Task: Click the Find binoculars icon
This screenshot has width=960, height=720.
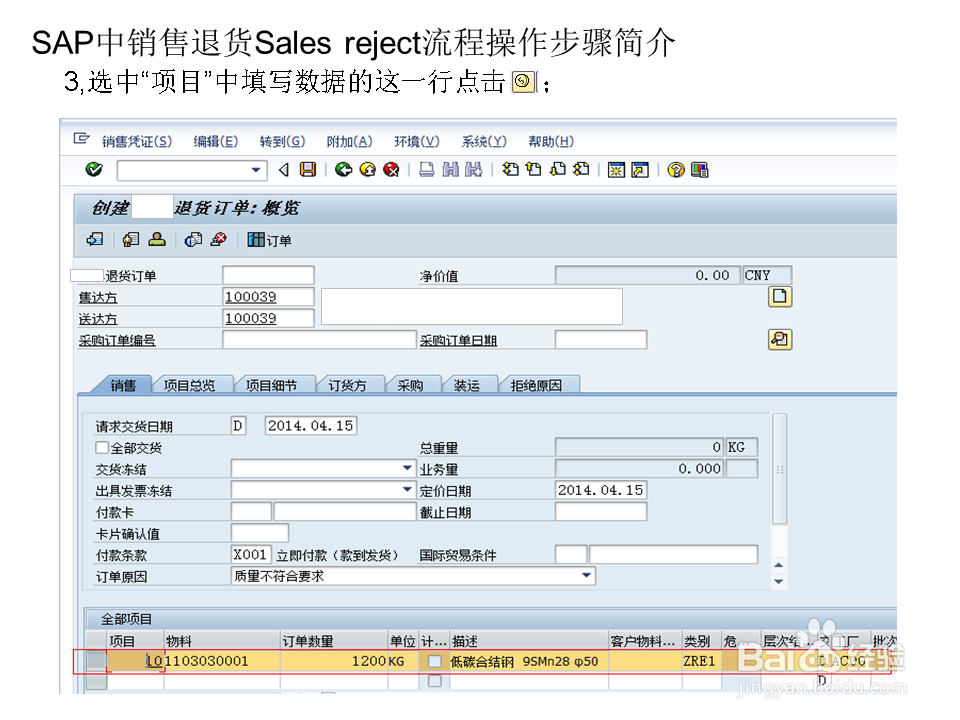Action: [451, 170]
